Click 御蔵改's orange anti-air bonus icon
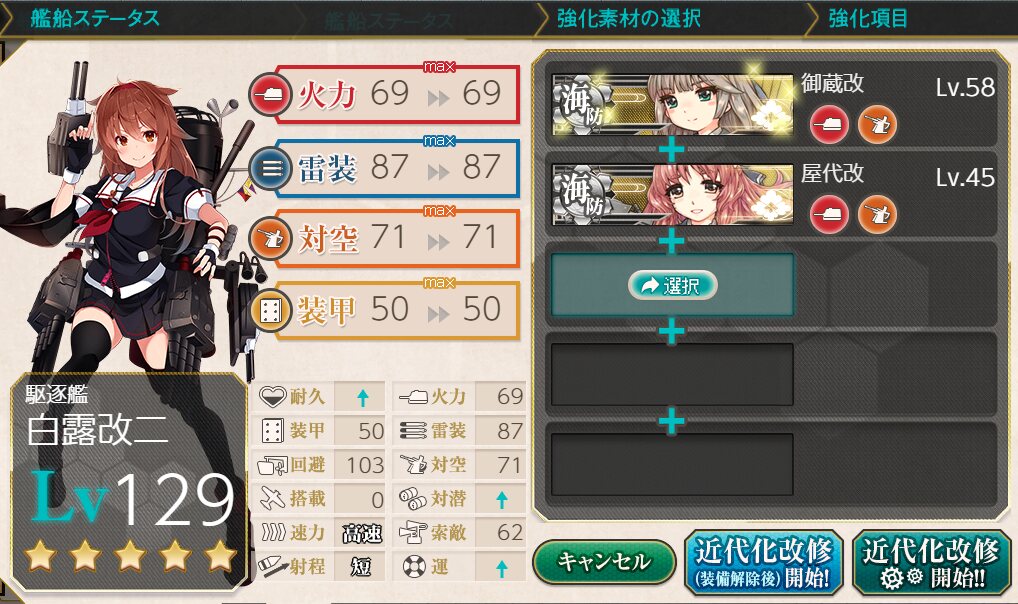This screenshot has width=1018, height=604. coord(877,125)
